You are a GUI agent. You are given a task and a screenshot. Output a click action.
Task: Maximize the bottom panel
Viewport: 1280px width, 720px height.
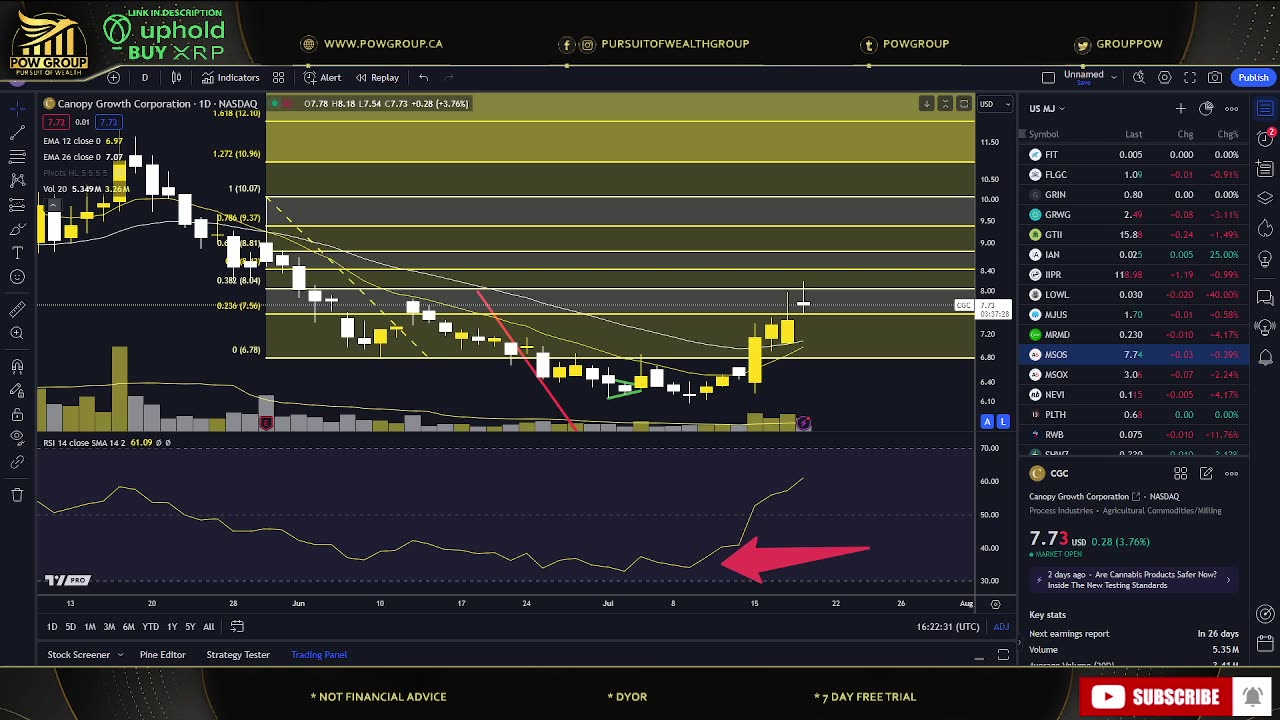[x=1003, y=655]
